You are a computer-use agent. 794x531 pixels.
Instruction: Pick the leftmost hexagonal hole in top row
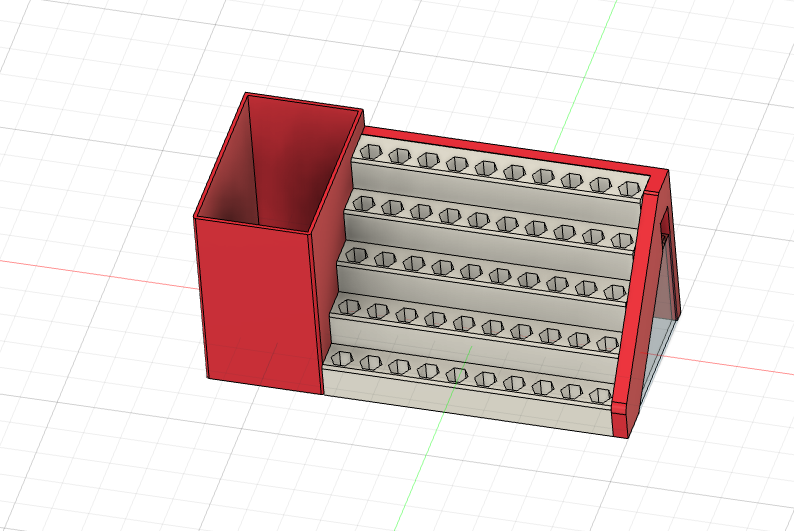coord(371,151)
